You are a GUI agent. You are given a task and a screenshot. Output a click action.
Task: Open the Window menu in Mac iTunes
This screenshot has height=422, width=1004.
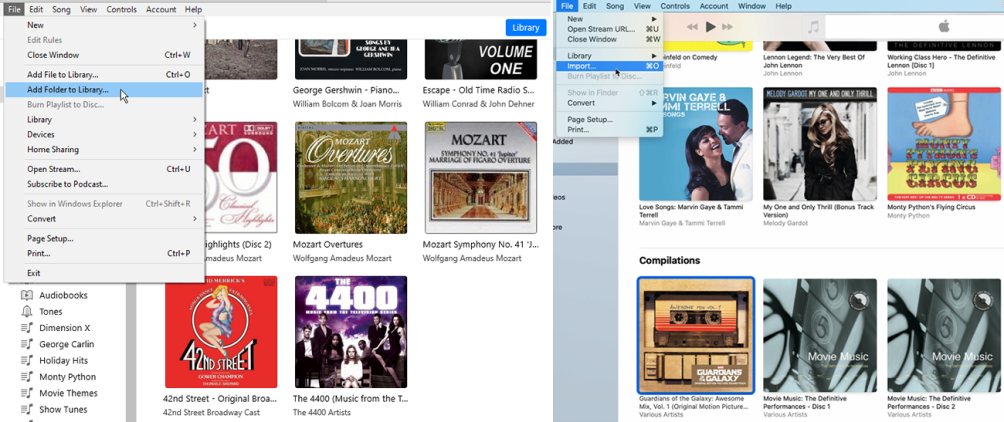[x=751, y=6]
